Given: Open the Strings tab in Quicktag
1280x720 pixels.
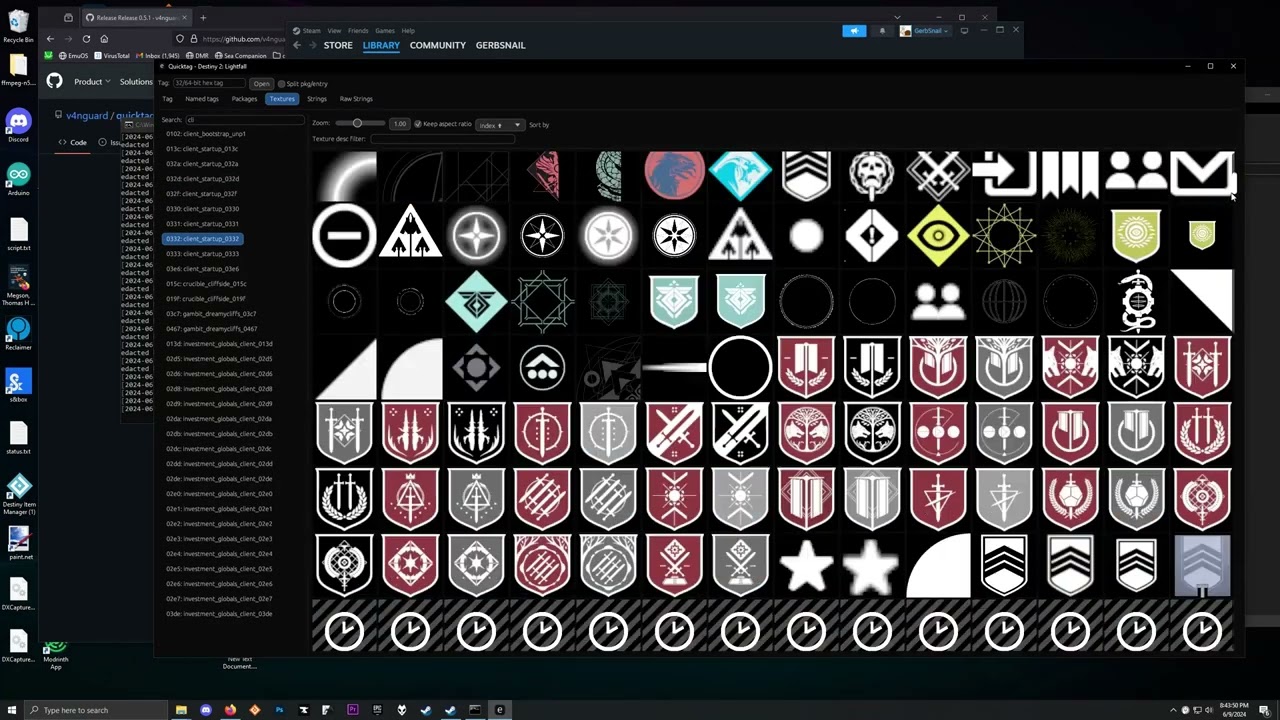Looking at the screenshot, I should click(x=317, y=99).
